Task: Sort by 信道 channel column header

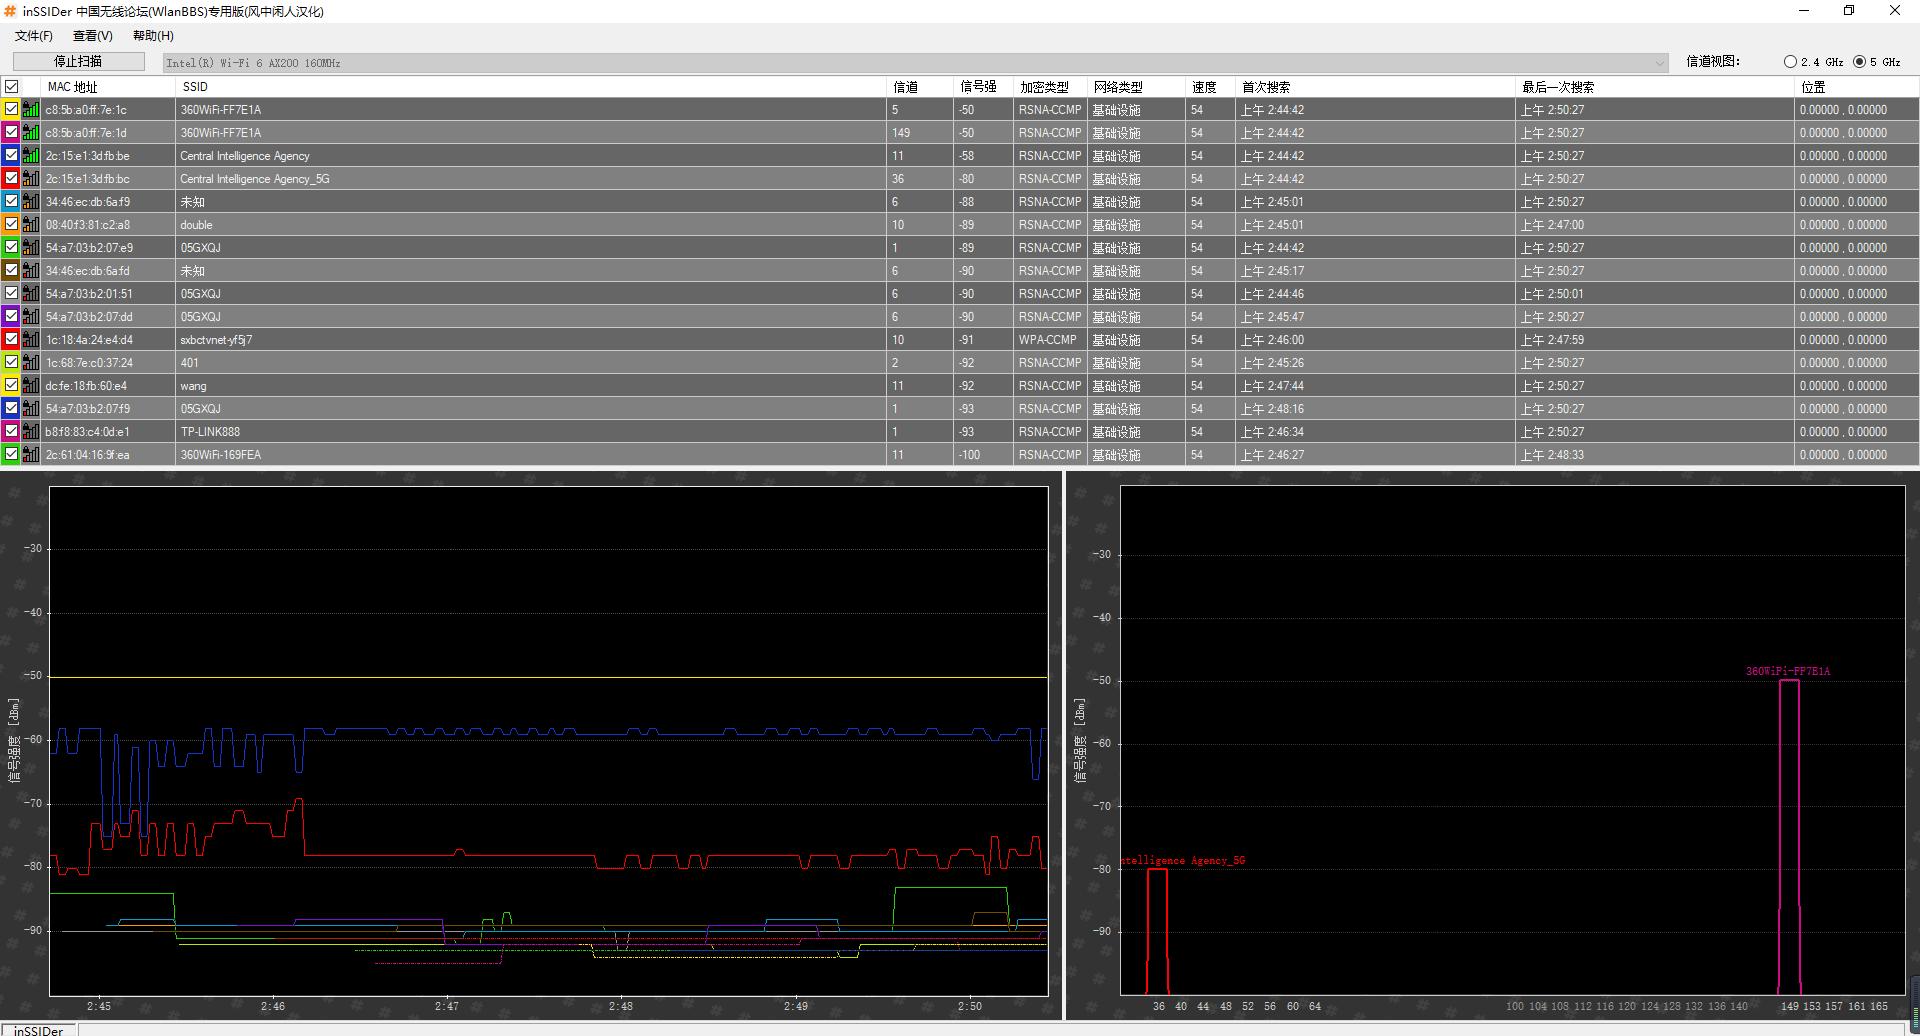Action: 920,87
